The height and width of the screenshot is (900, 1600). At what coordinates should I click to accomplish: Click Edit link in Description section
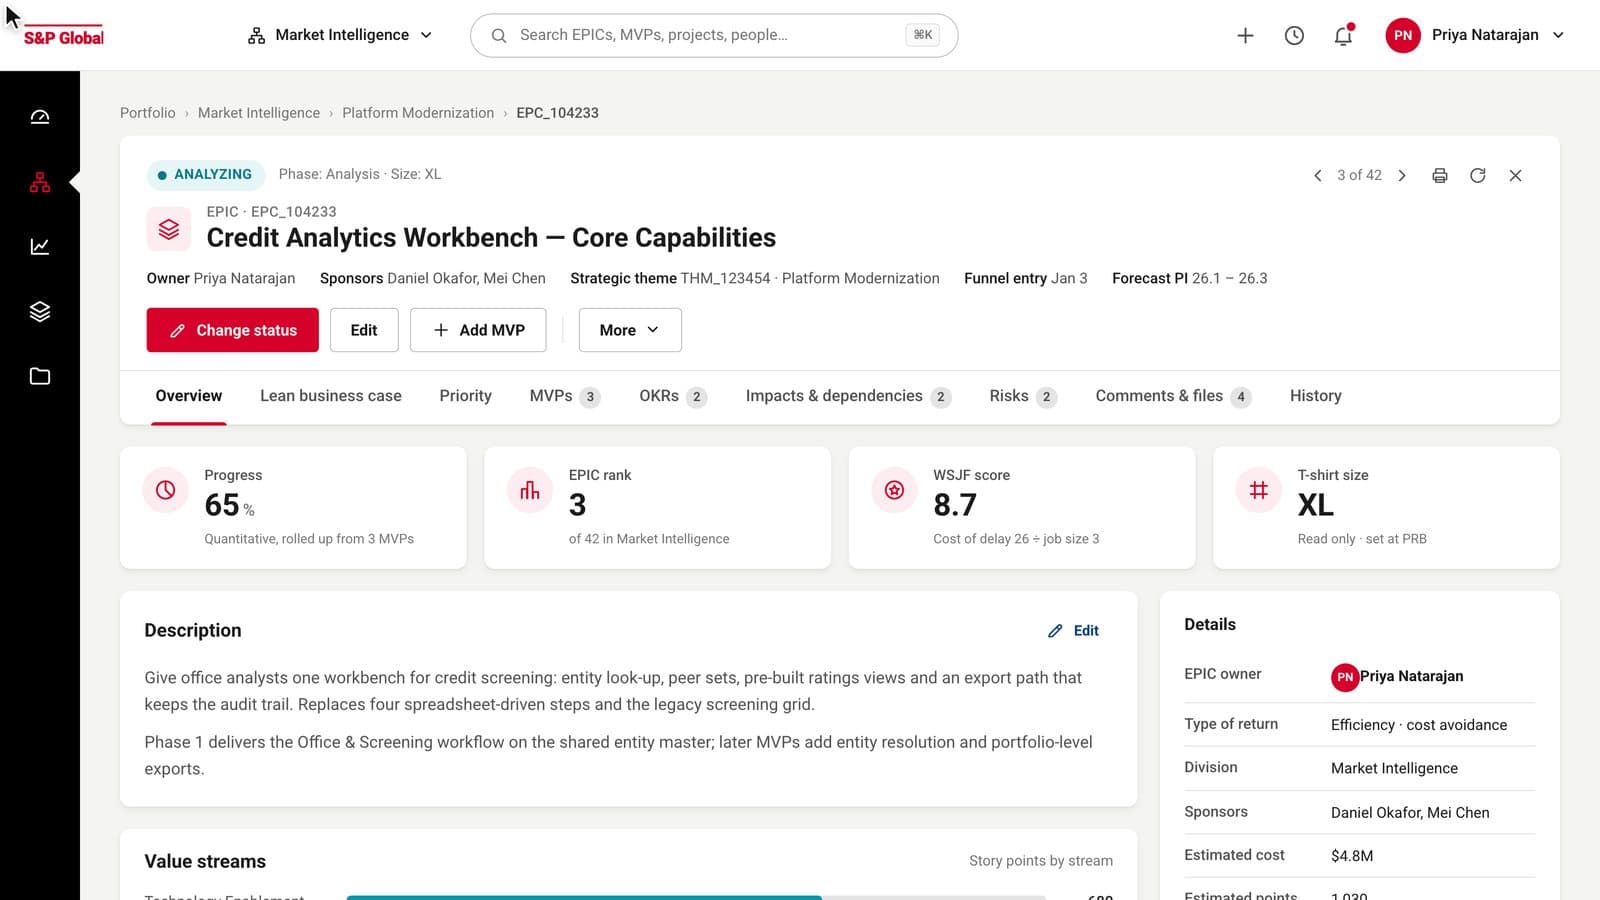coord(1073,631)
